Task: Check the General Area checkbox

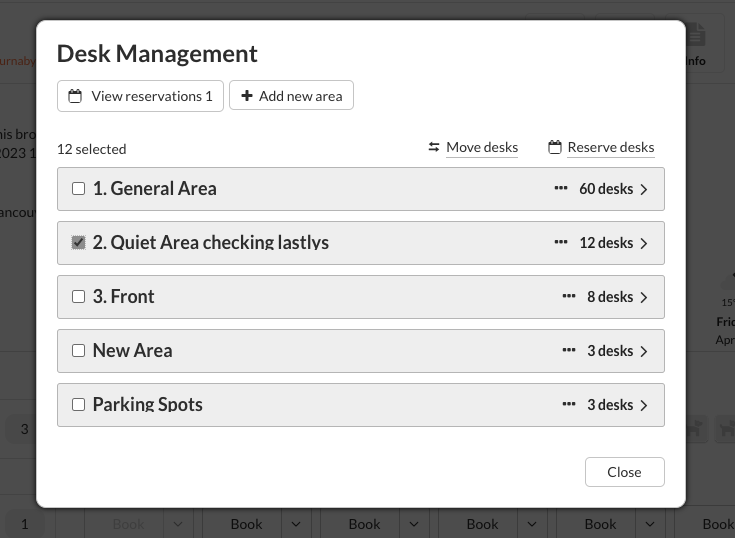Action: (79, 188)
